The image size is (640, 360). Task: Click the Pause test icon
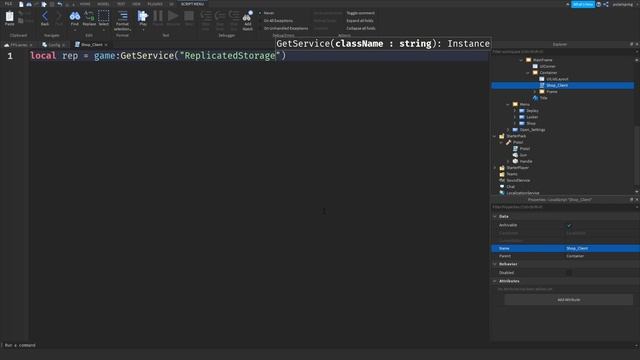158,16
